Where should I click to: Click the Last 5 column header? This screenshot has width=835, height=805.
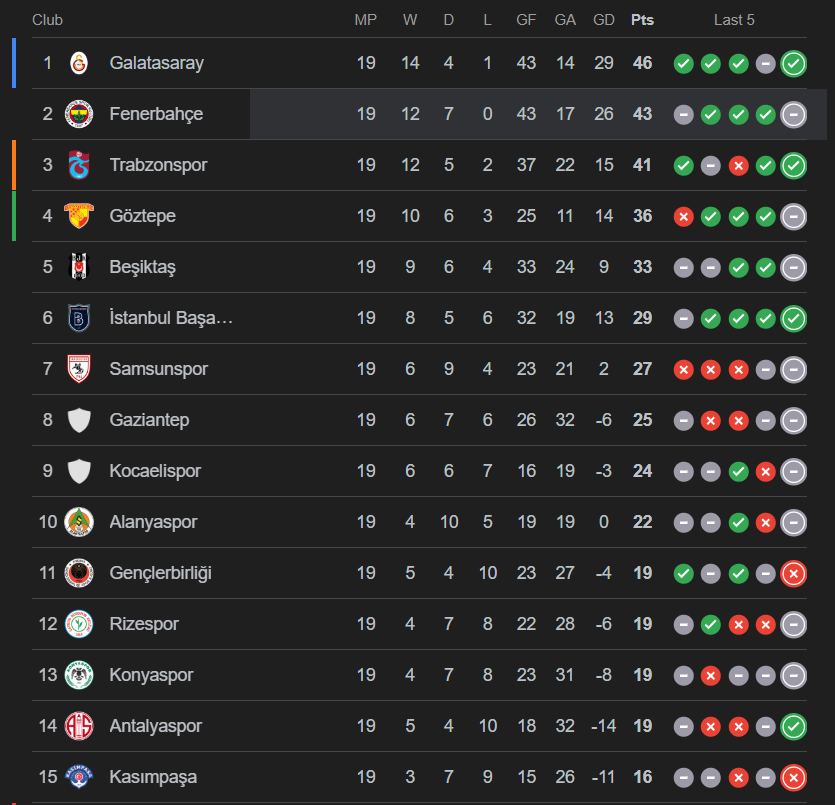[734, 20]
